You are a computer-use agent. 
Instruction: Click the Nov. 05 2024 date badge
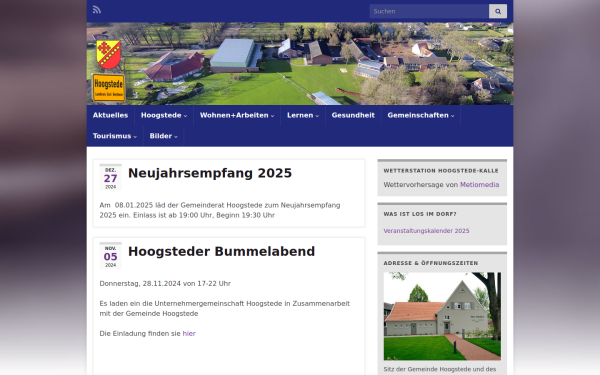tap(111, 256)
